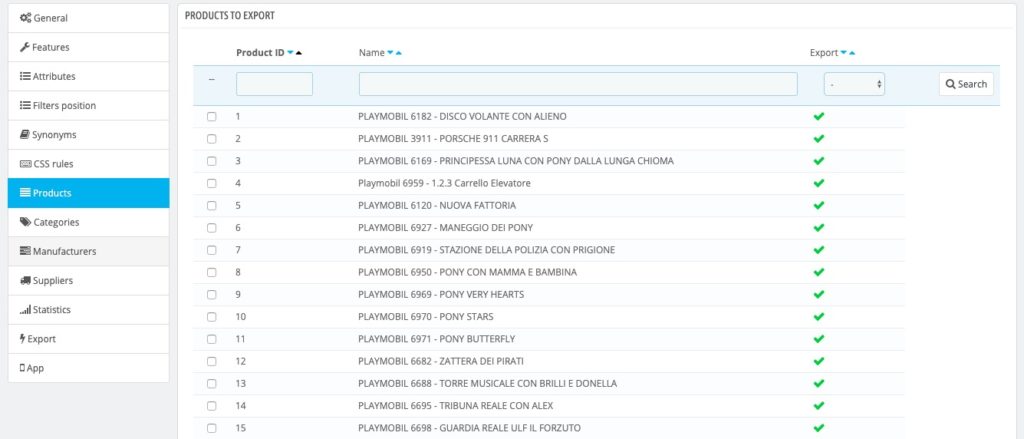Screen dimensions: 1024x439
Task: Check the box for product ID 12
Action: [x=212, y=361]
